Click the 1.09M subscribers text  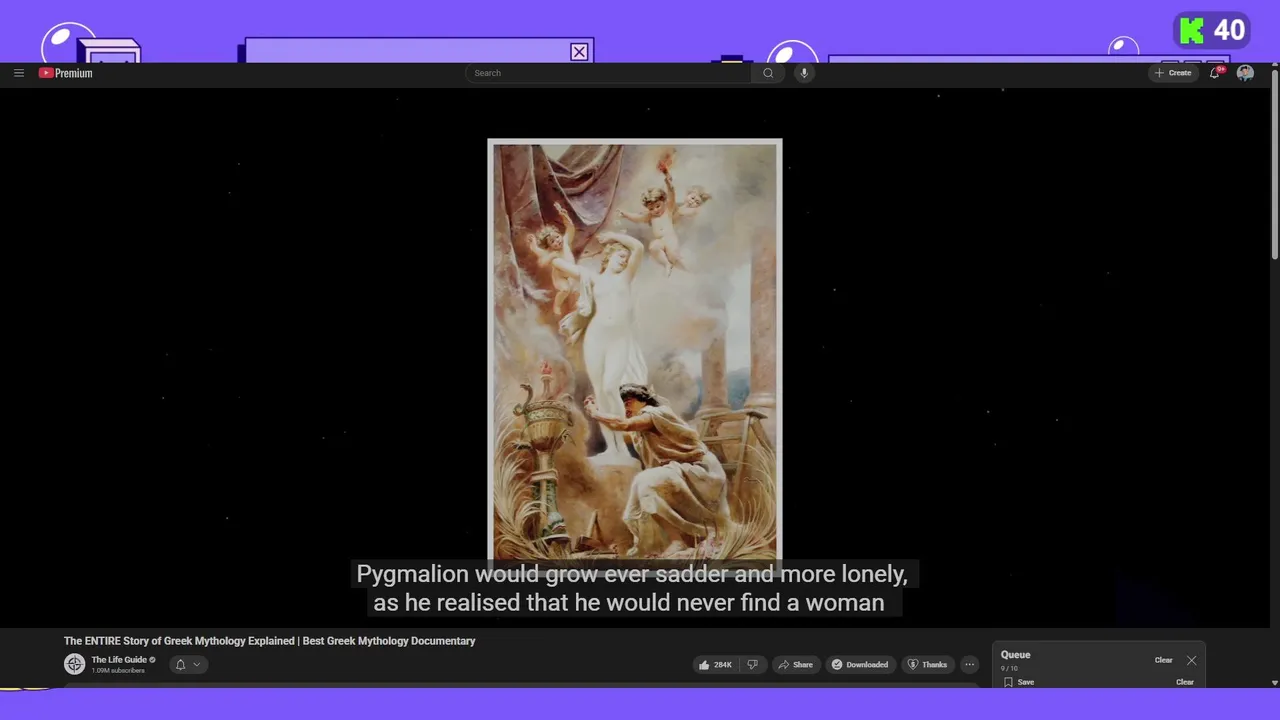pyautogui.click(x=118, y=670)
